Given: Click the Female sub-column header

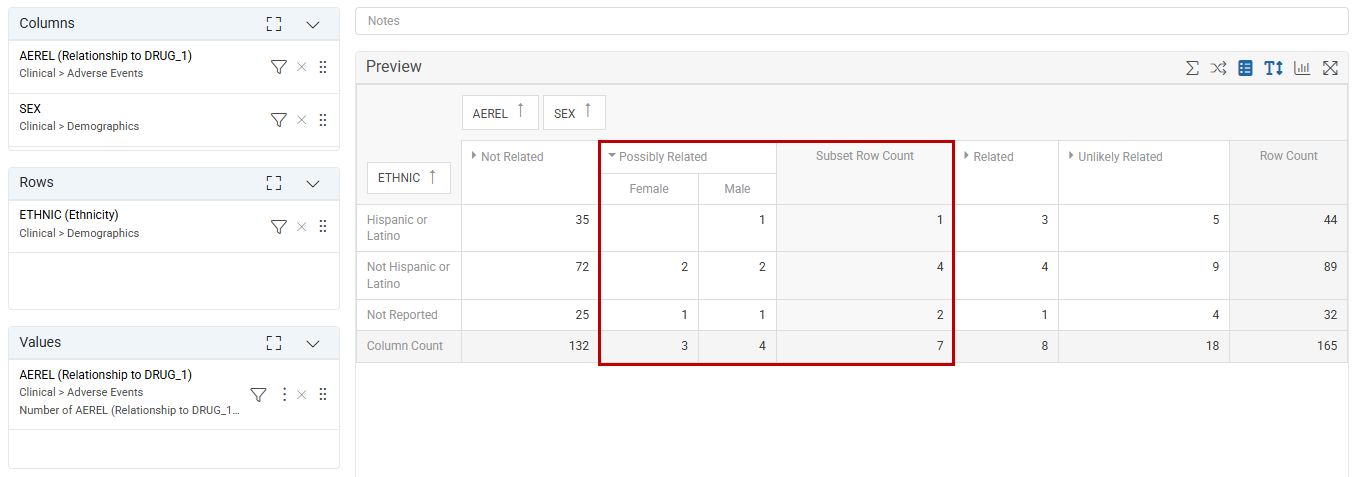Looking at the screenshot, I should [649, 189].
